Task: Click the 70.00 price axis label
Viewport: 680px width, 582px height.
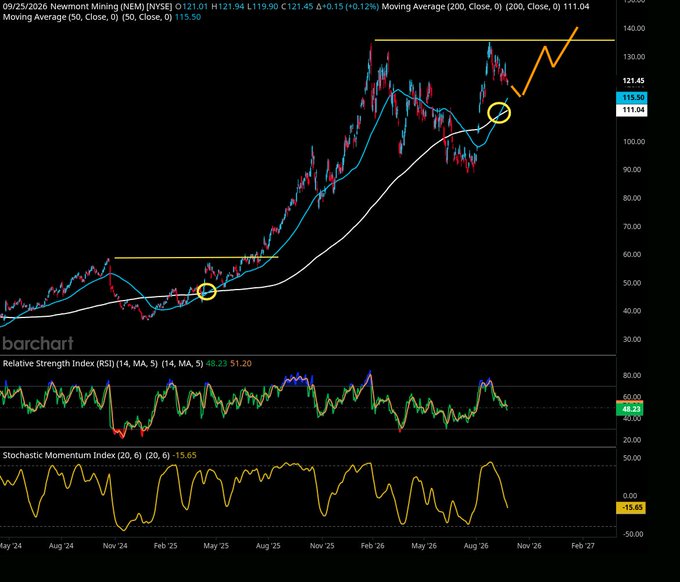Action: tap(632, 226)
